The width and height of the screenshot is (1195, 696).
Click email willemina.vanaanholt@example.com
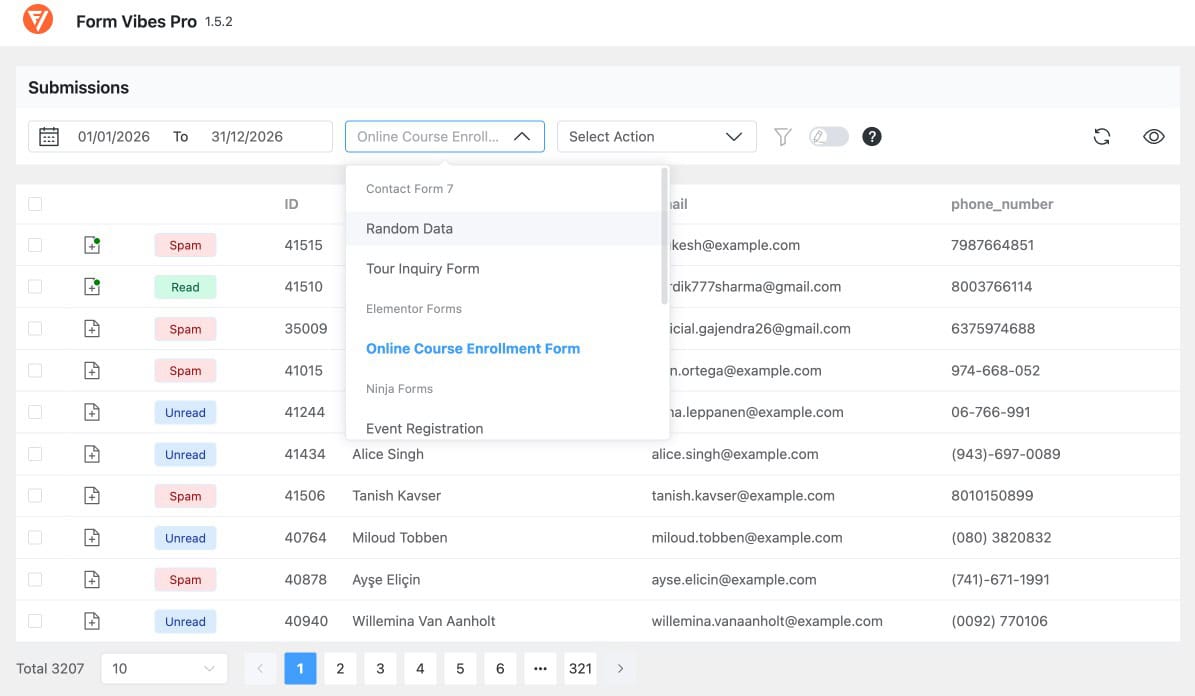click(x=767, y=621)
